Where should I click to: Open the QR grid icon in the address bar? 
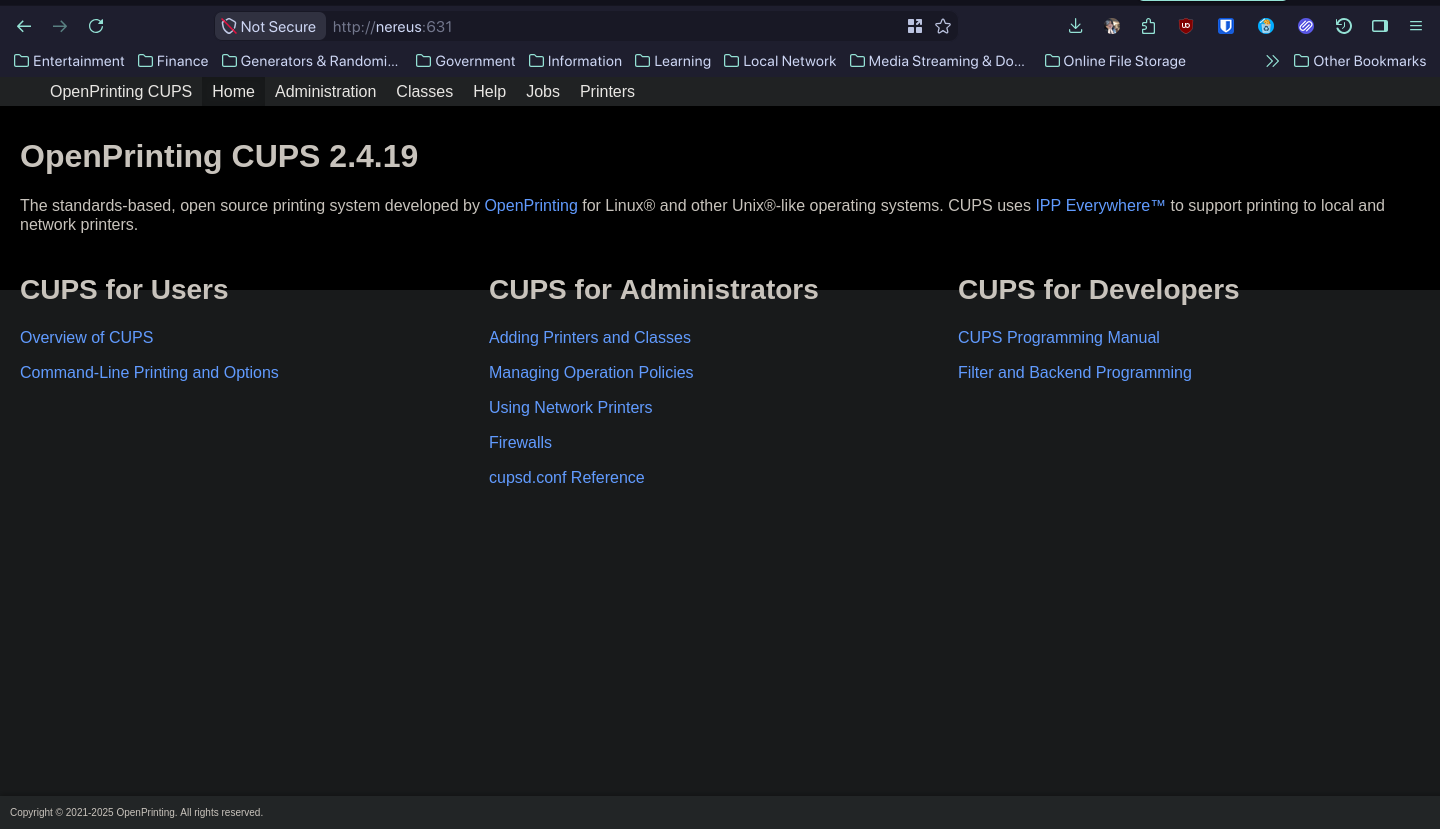(x=914, y=26)
